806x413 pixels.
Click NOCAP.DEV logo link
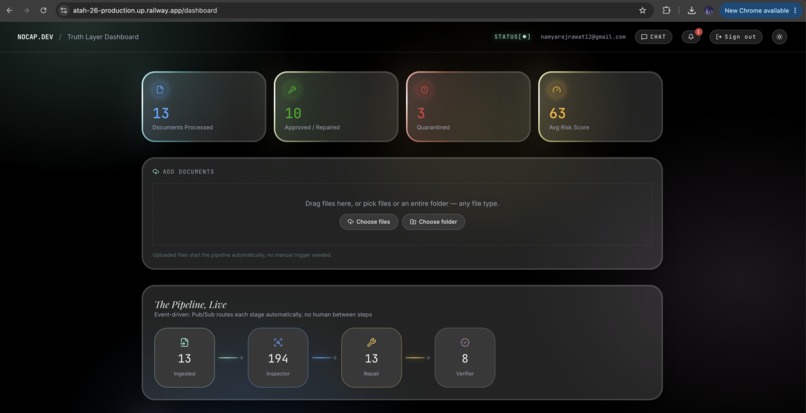pos(35,37)
